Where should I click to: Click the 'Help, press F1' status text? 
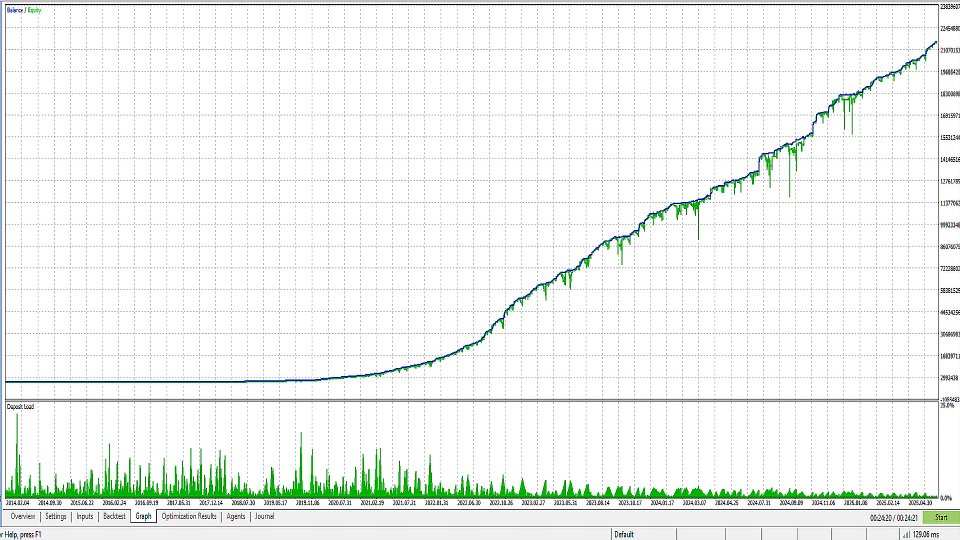coord(21,534)
